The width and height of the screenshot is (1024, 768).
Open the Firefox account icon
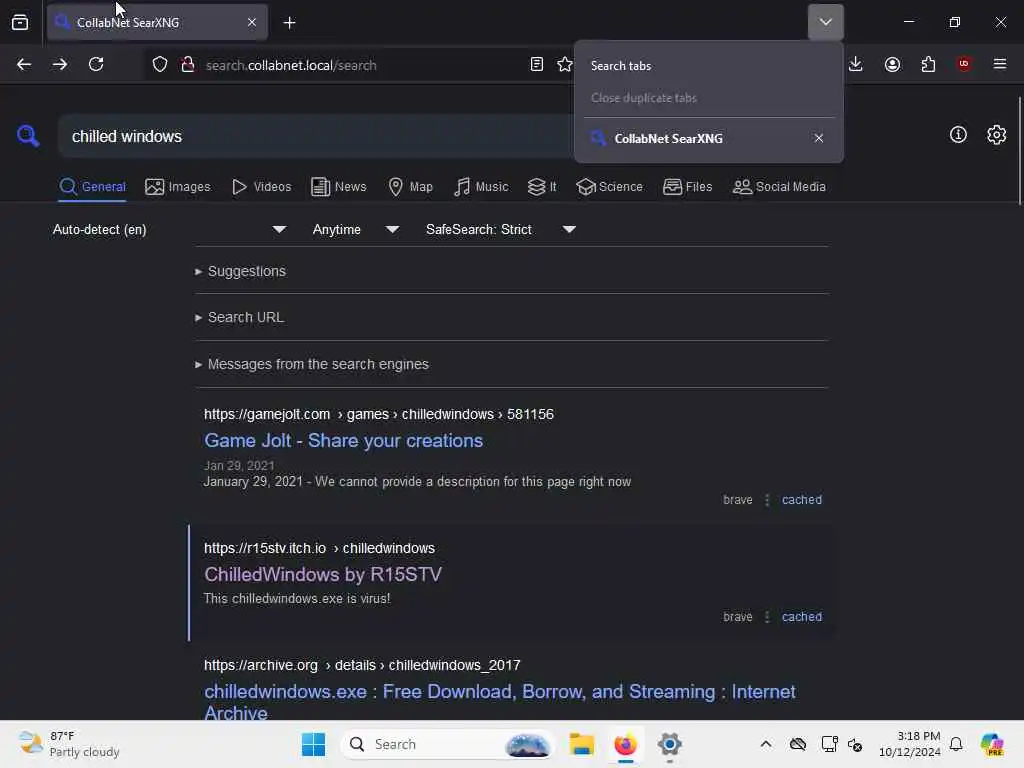892,64
